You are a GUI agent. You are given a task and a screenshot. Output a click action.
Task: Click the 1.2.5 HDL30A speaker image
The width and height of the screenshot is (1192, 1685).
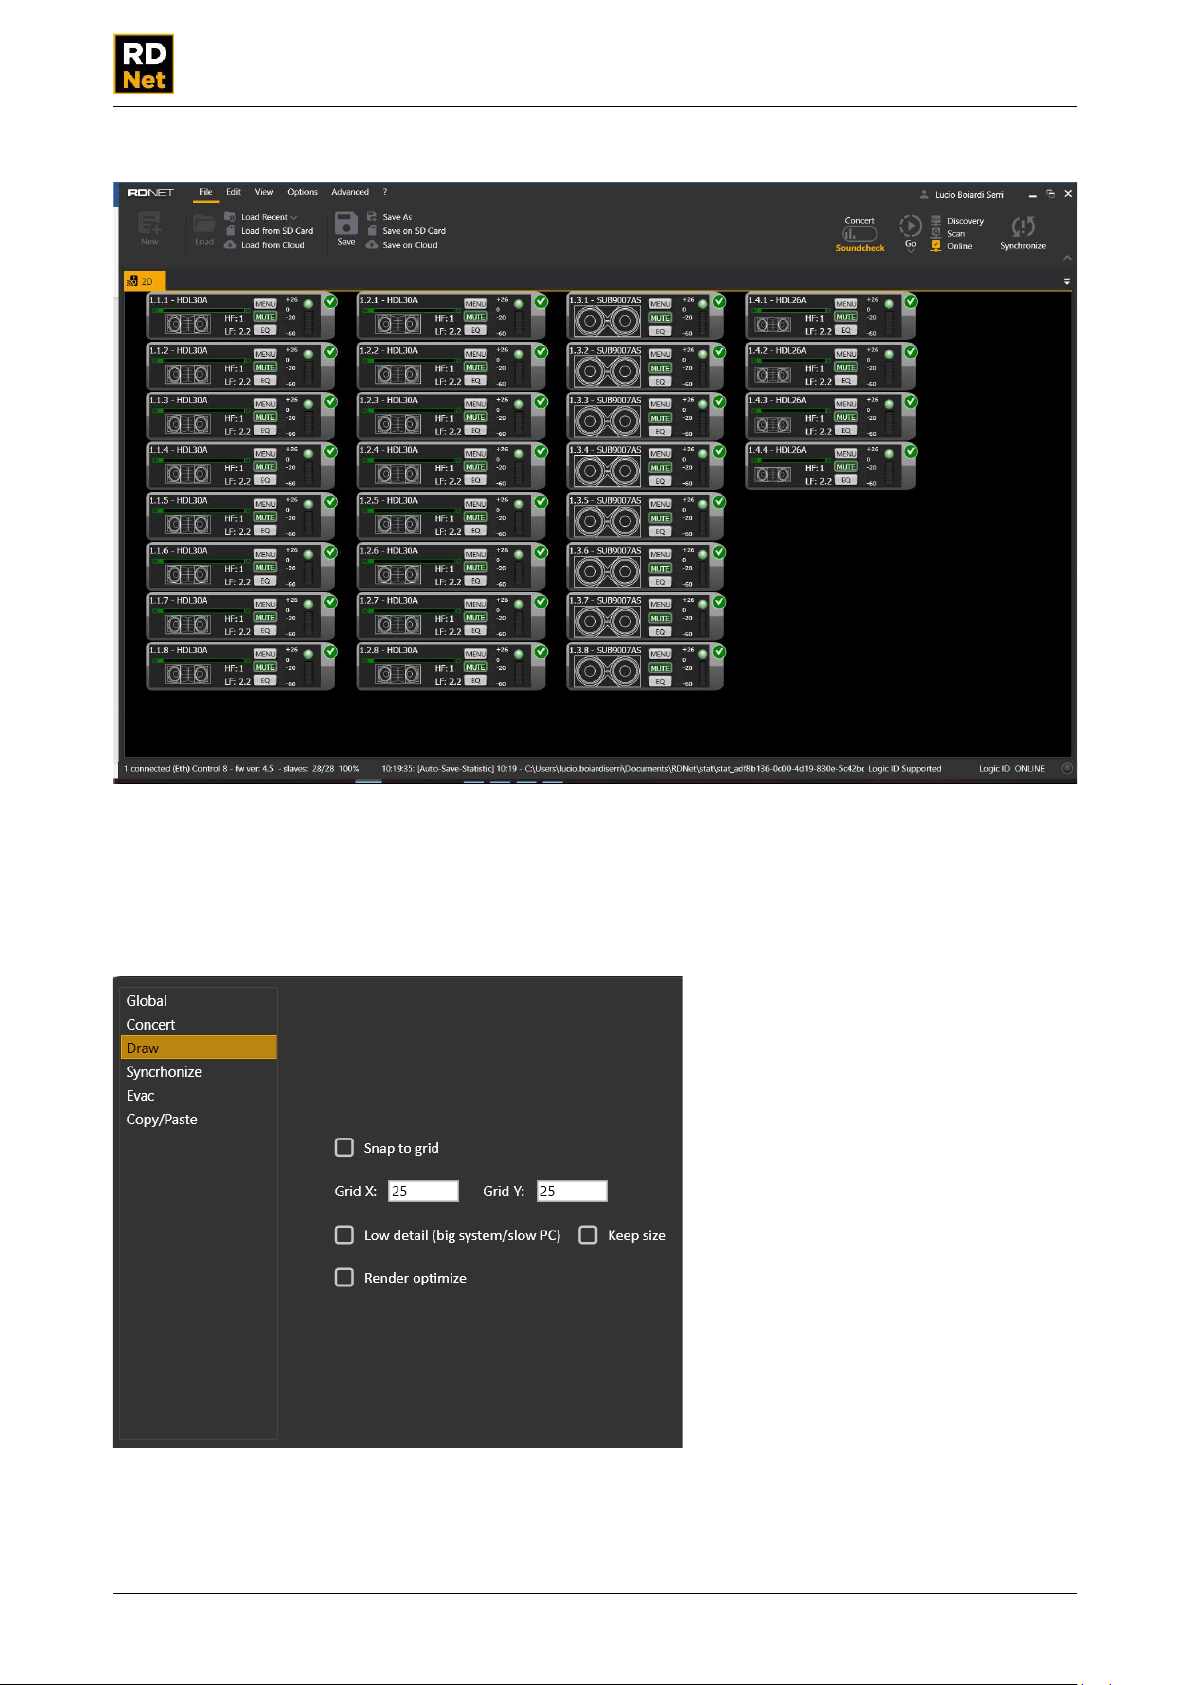click(398, 524)
